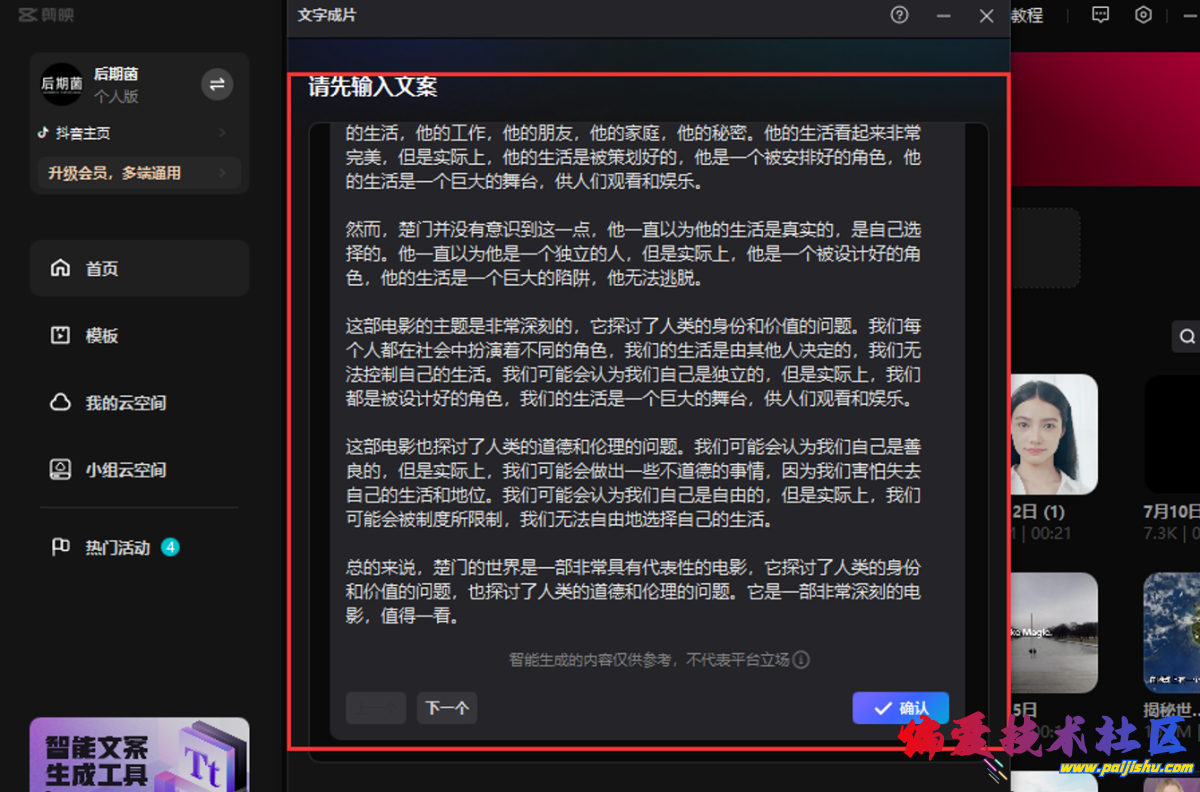Image resolution: width=1200 pixels, height=792 pixels.
Task: Open the 教程 tutorial menu item
Action: pyautogui.click(x=1026, y=15)
